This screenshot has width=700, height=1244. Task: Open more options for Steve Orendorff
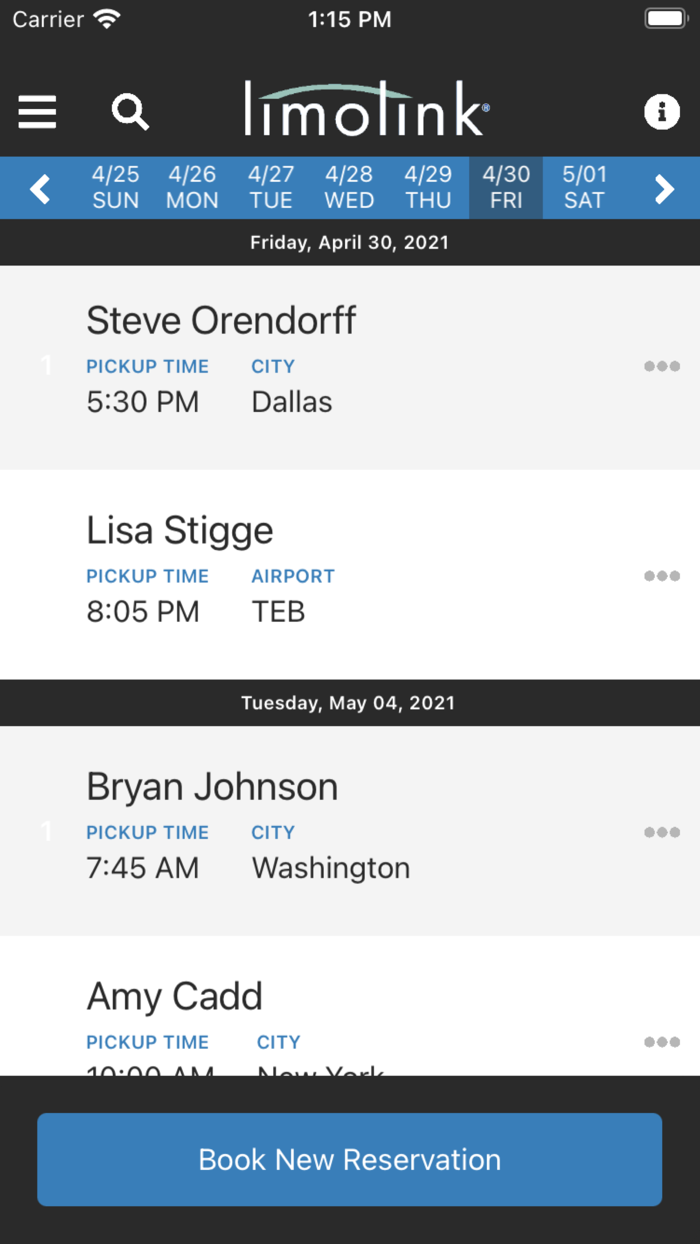point(662,366)
